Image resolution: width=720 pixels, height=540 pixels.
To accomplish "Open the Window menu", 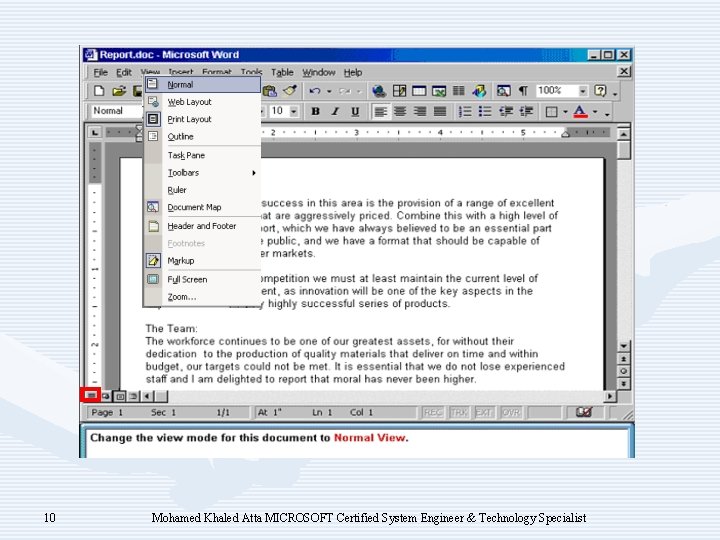I will click(x=319, y=73).
